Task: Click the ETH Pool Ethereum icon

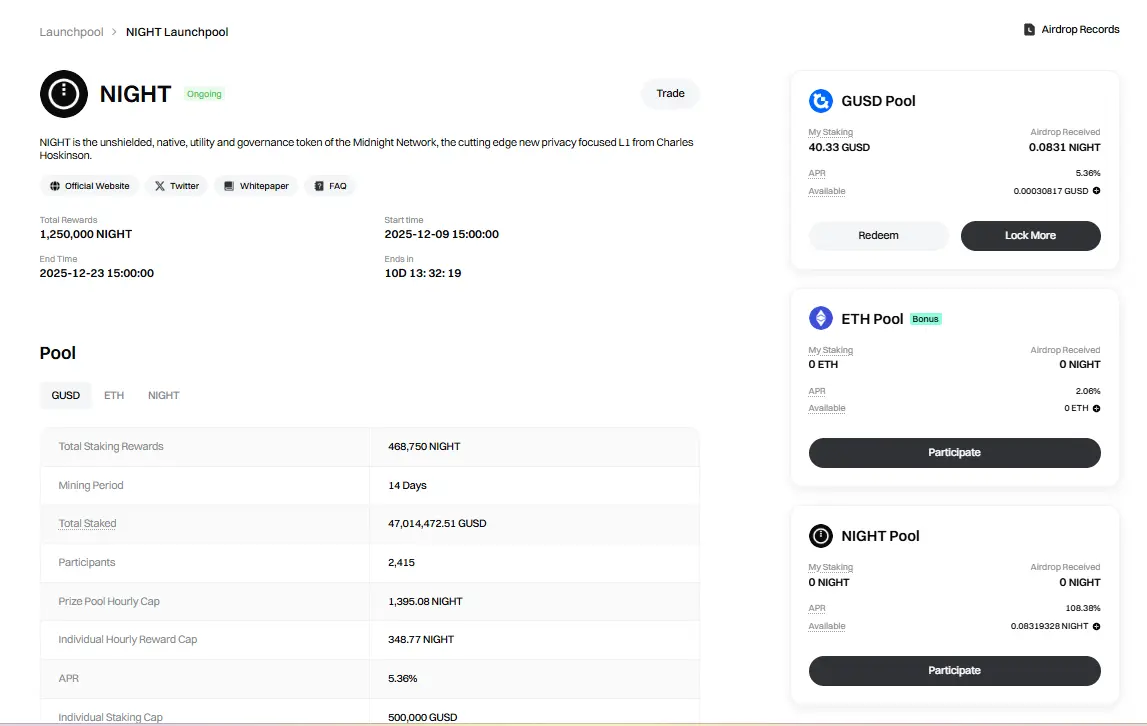Action: (x=821, y=319)
